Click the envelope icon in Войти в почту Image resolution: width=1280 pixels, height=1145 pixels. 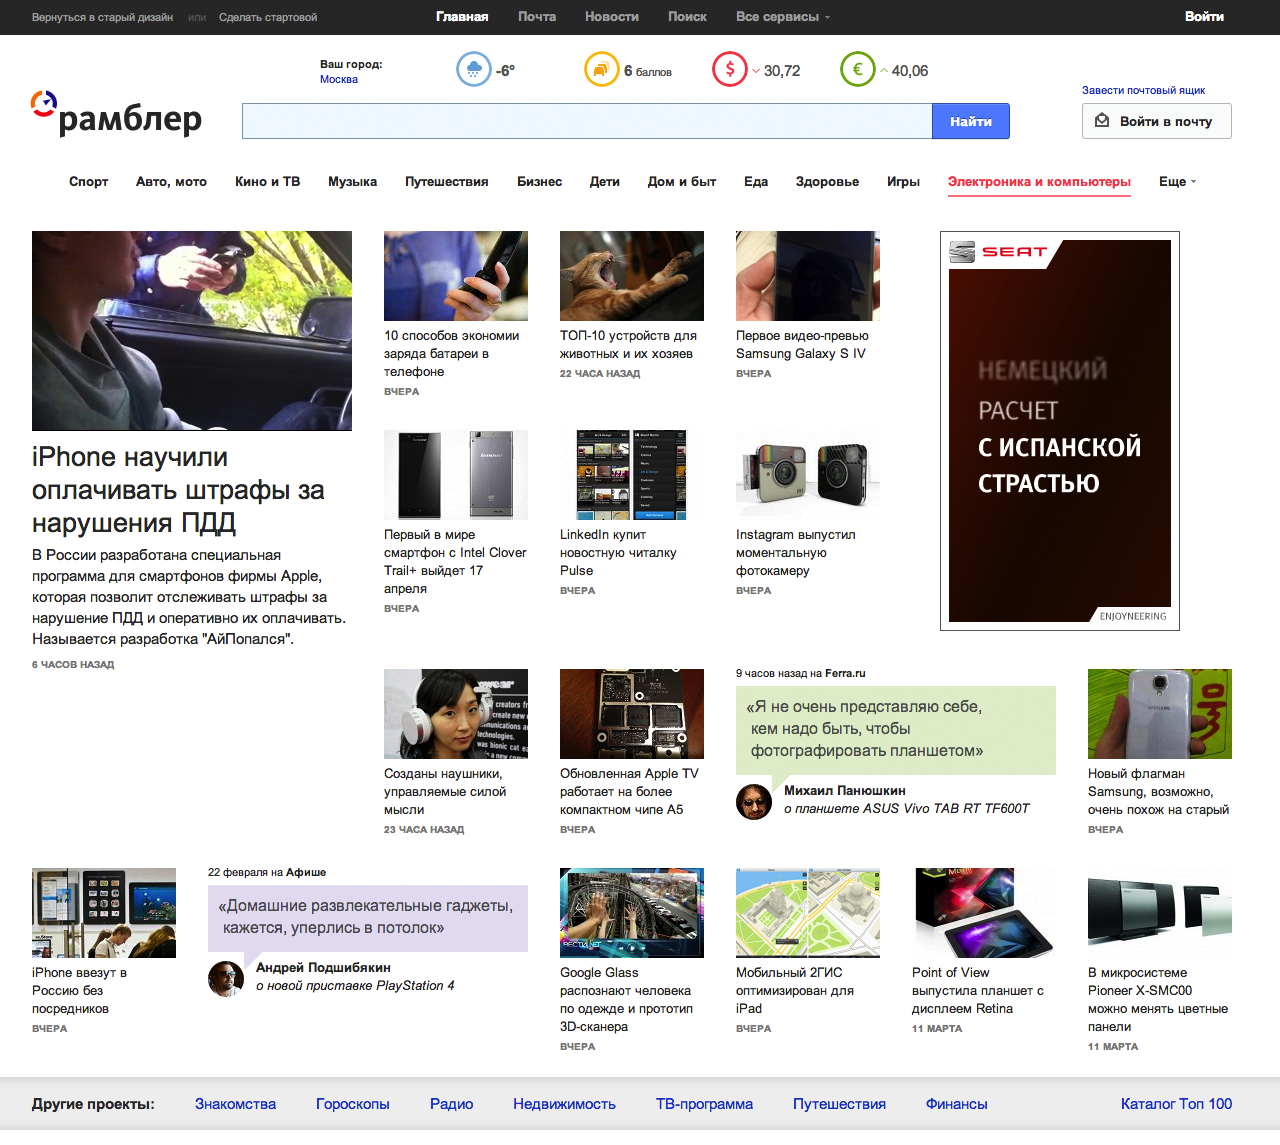1102,121
